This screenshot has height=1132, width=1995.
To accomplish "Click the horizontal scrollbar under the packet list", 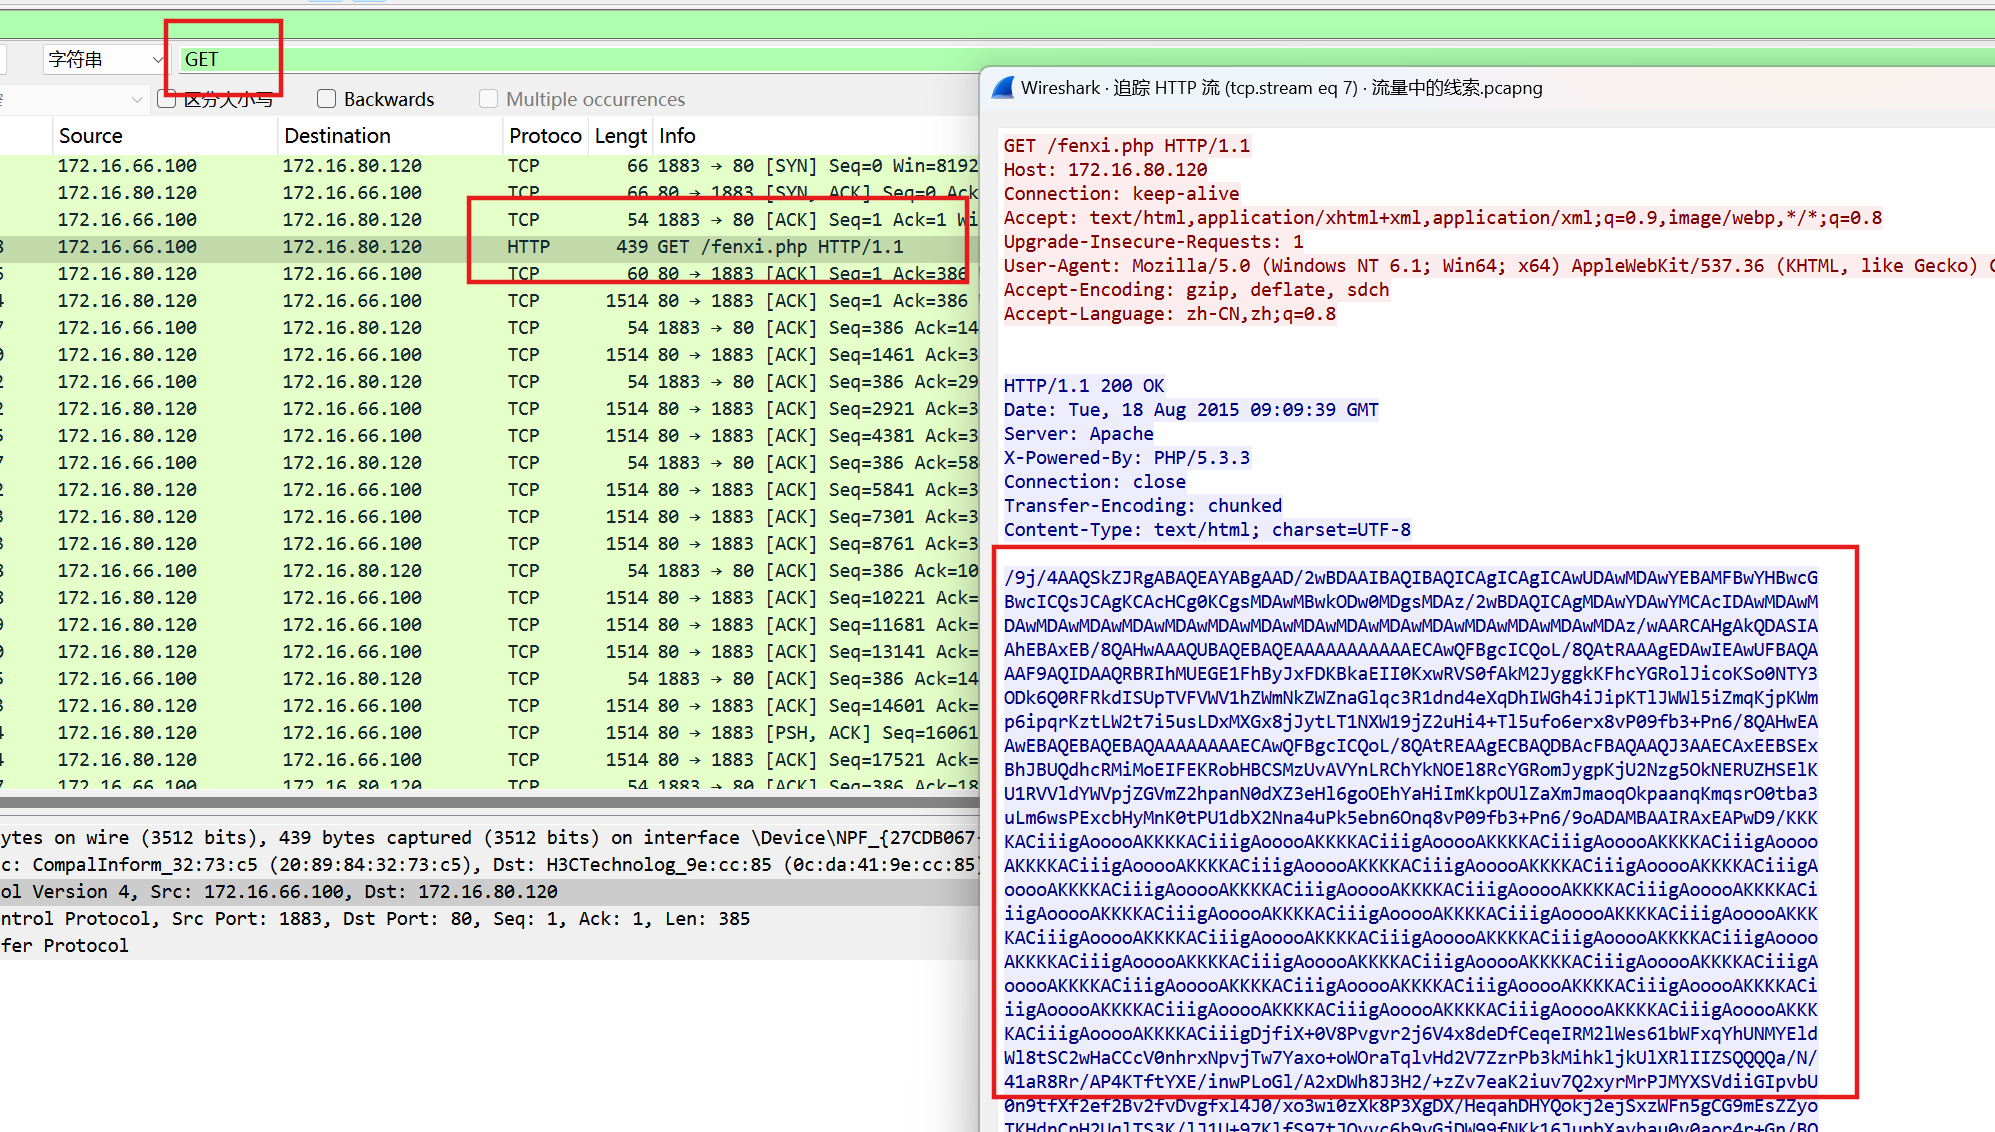I will pyautogui.click(x=490, y=801).
